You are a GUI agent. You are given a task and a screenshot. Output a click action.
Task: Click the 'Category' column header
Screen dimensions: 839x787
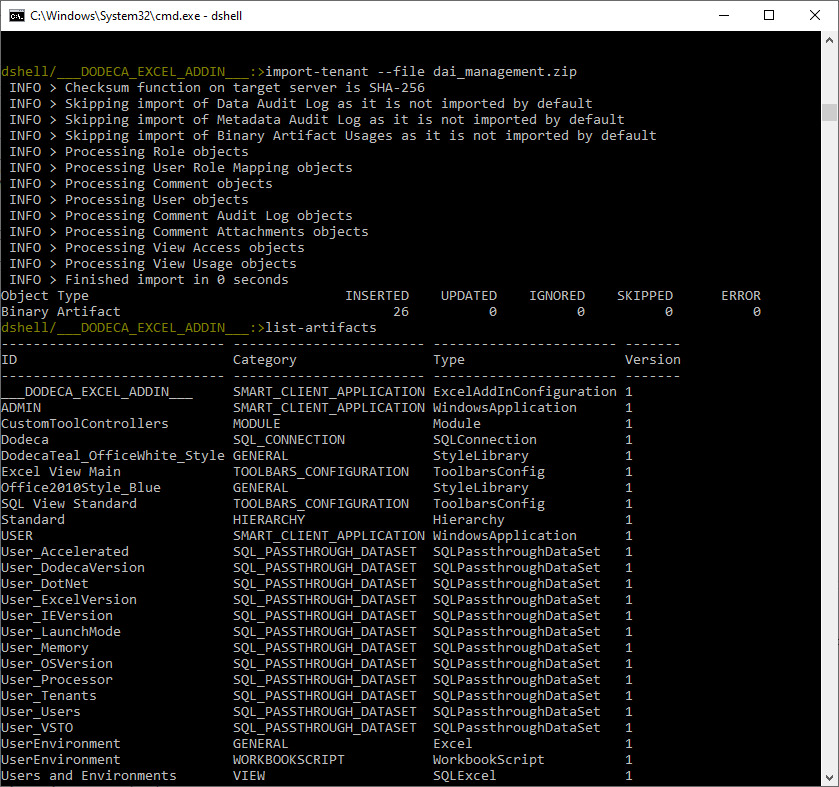pos(265,360)
